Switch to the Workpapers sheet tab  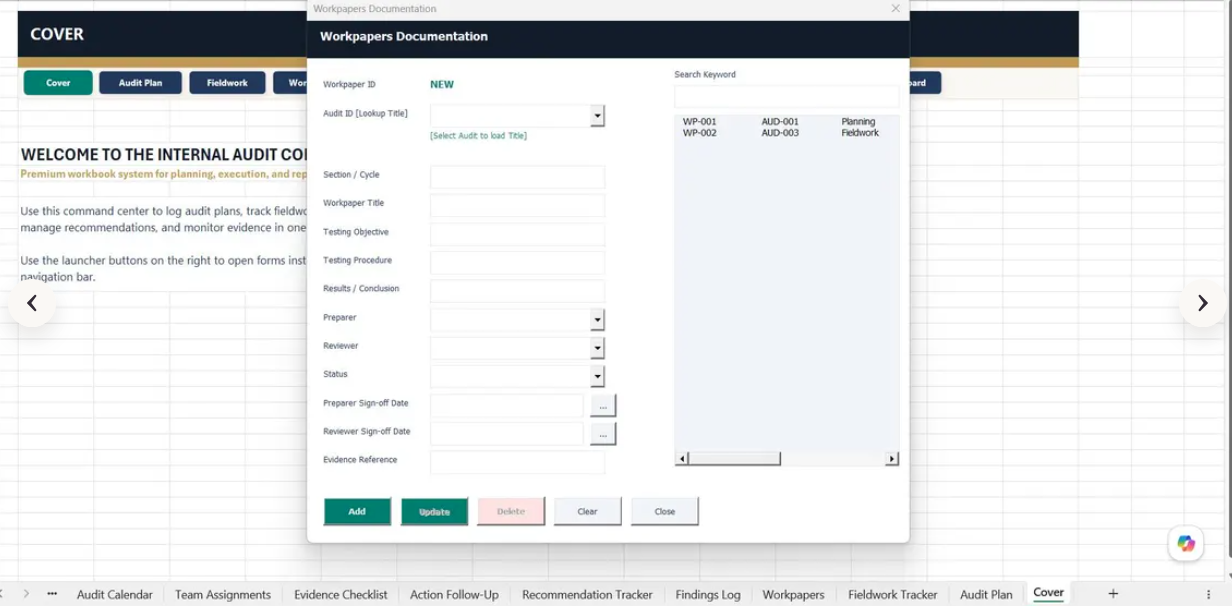(794, 594)
